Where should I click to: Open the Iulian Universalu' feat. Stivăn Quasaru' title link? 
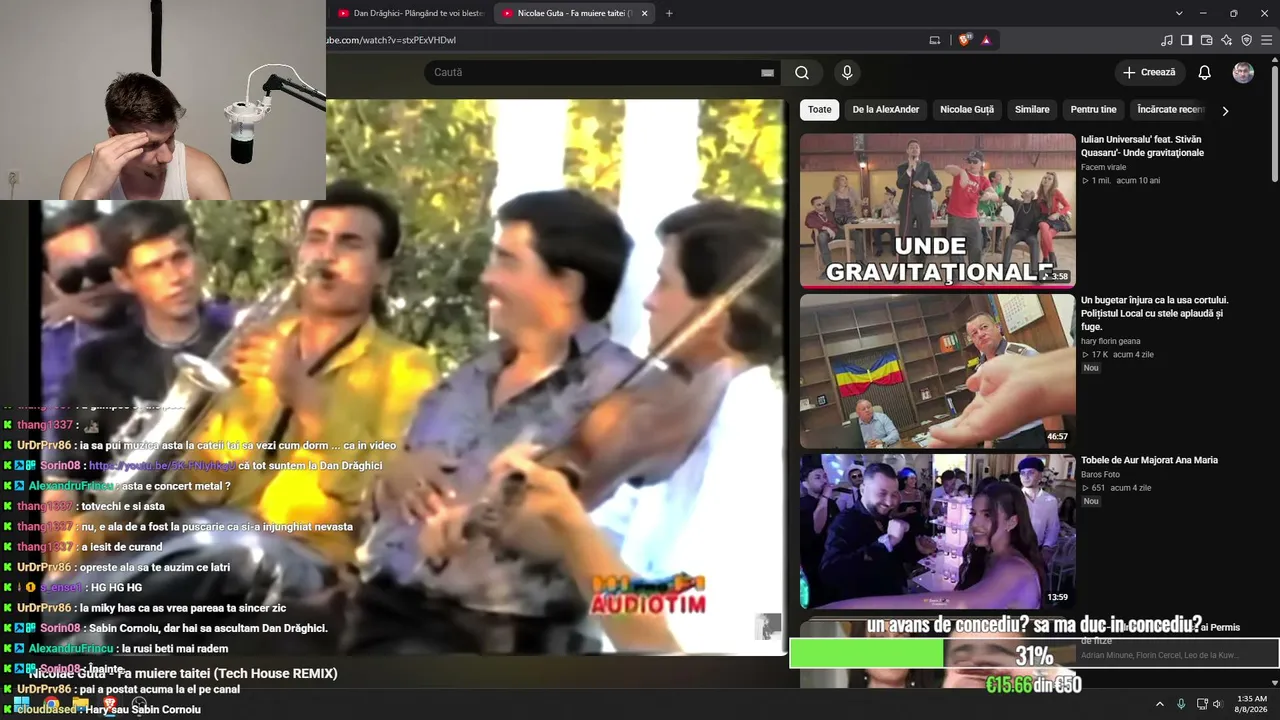pos(1142,146)
